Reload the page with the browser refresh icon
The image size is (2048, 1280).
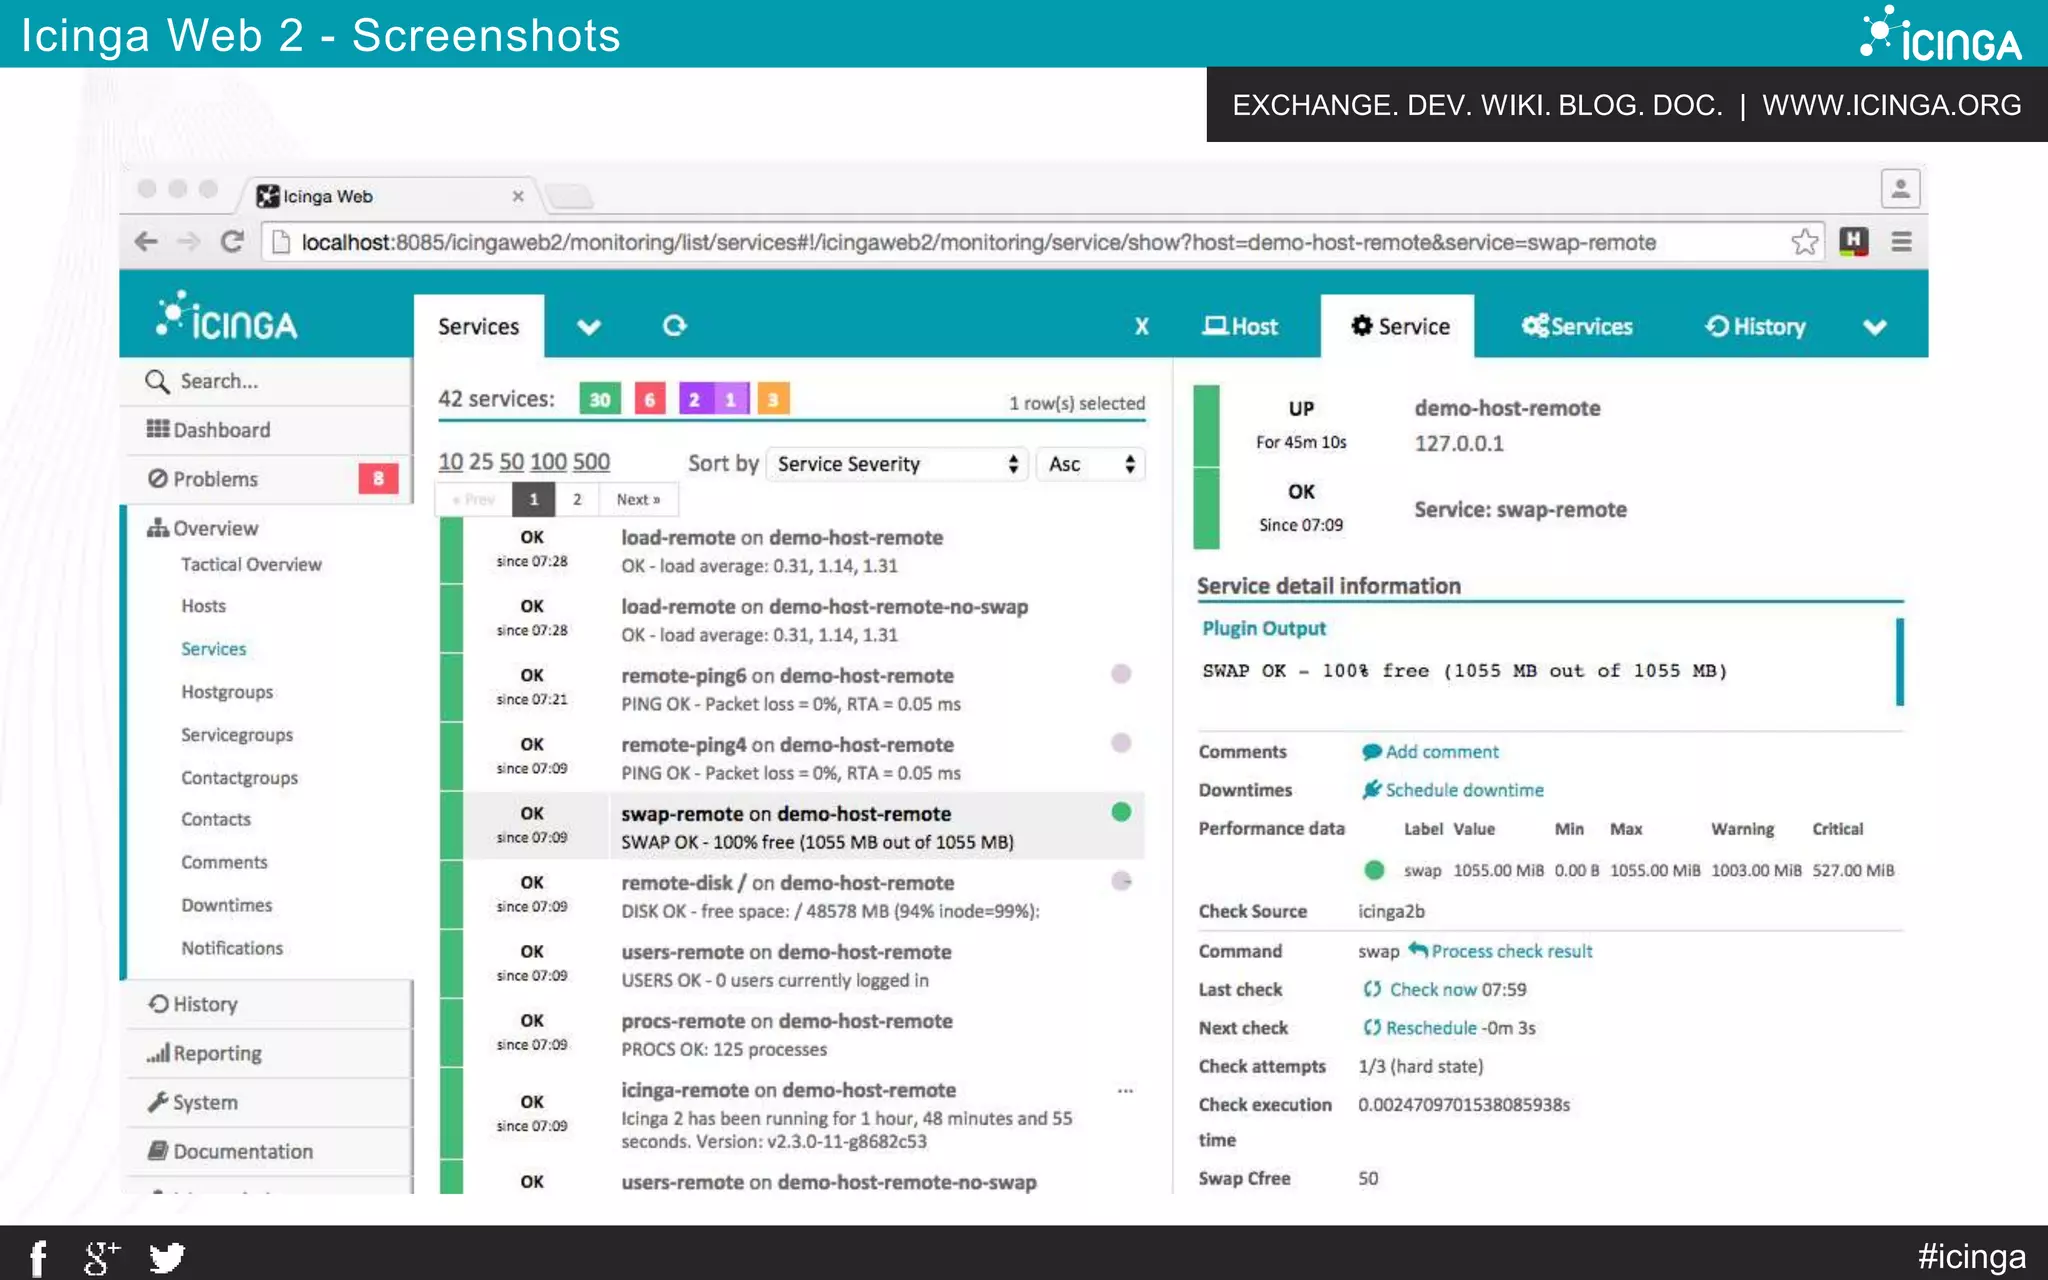232,241
